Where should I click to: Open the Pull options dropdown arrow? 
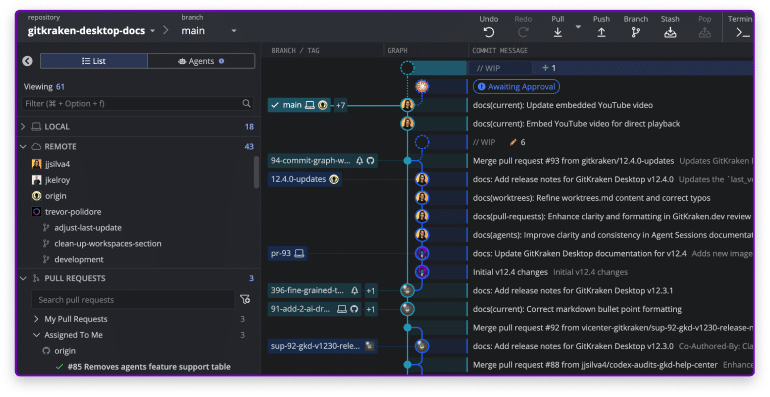pos(578,27)
